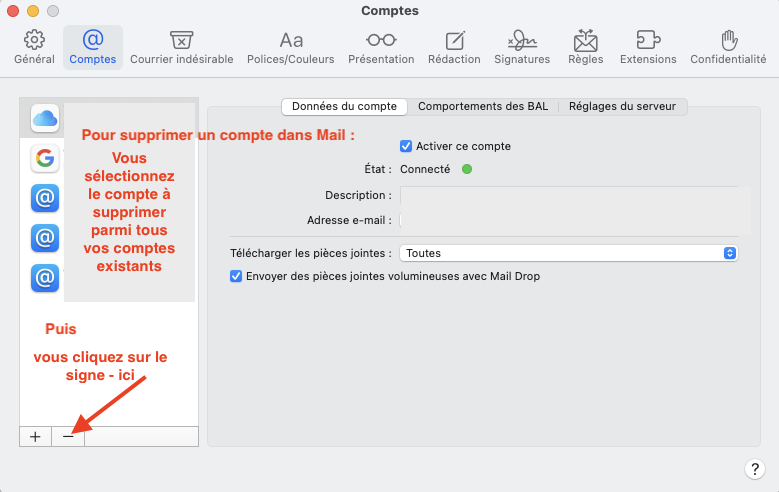Open the Extensions pane
Viewport: 779px width, 492px height.
pyautogui.click(x=648, y=47)
